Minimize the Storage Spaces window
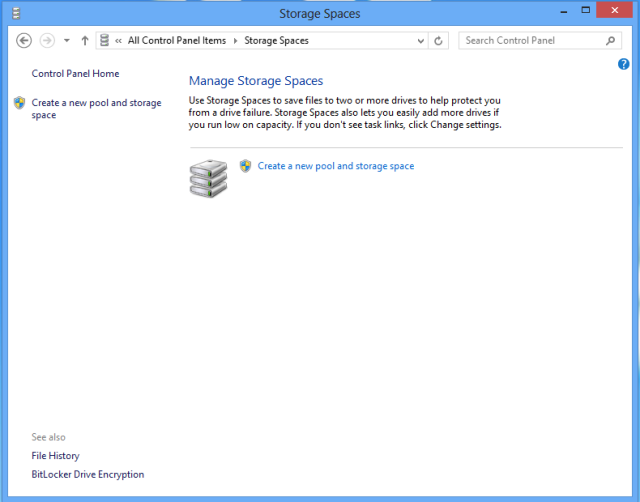This screenshot has height=502, width=640. click(564, 12)
